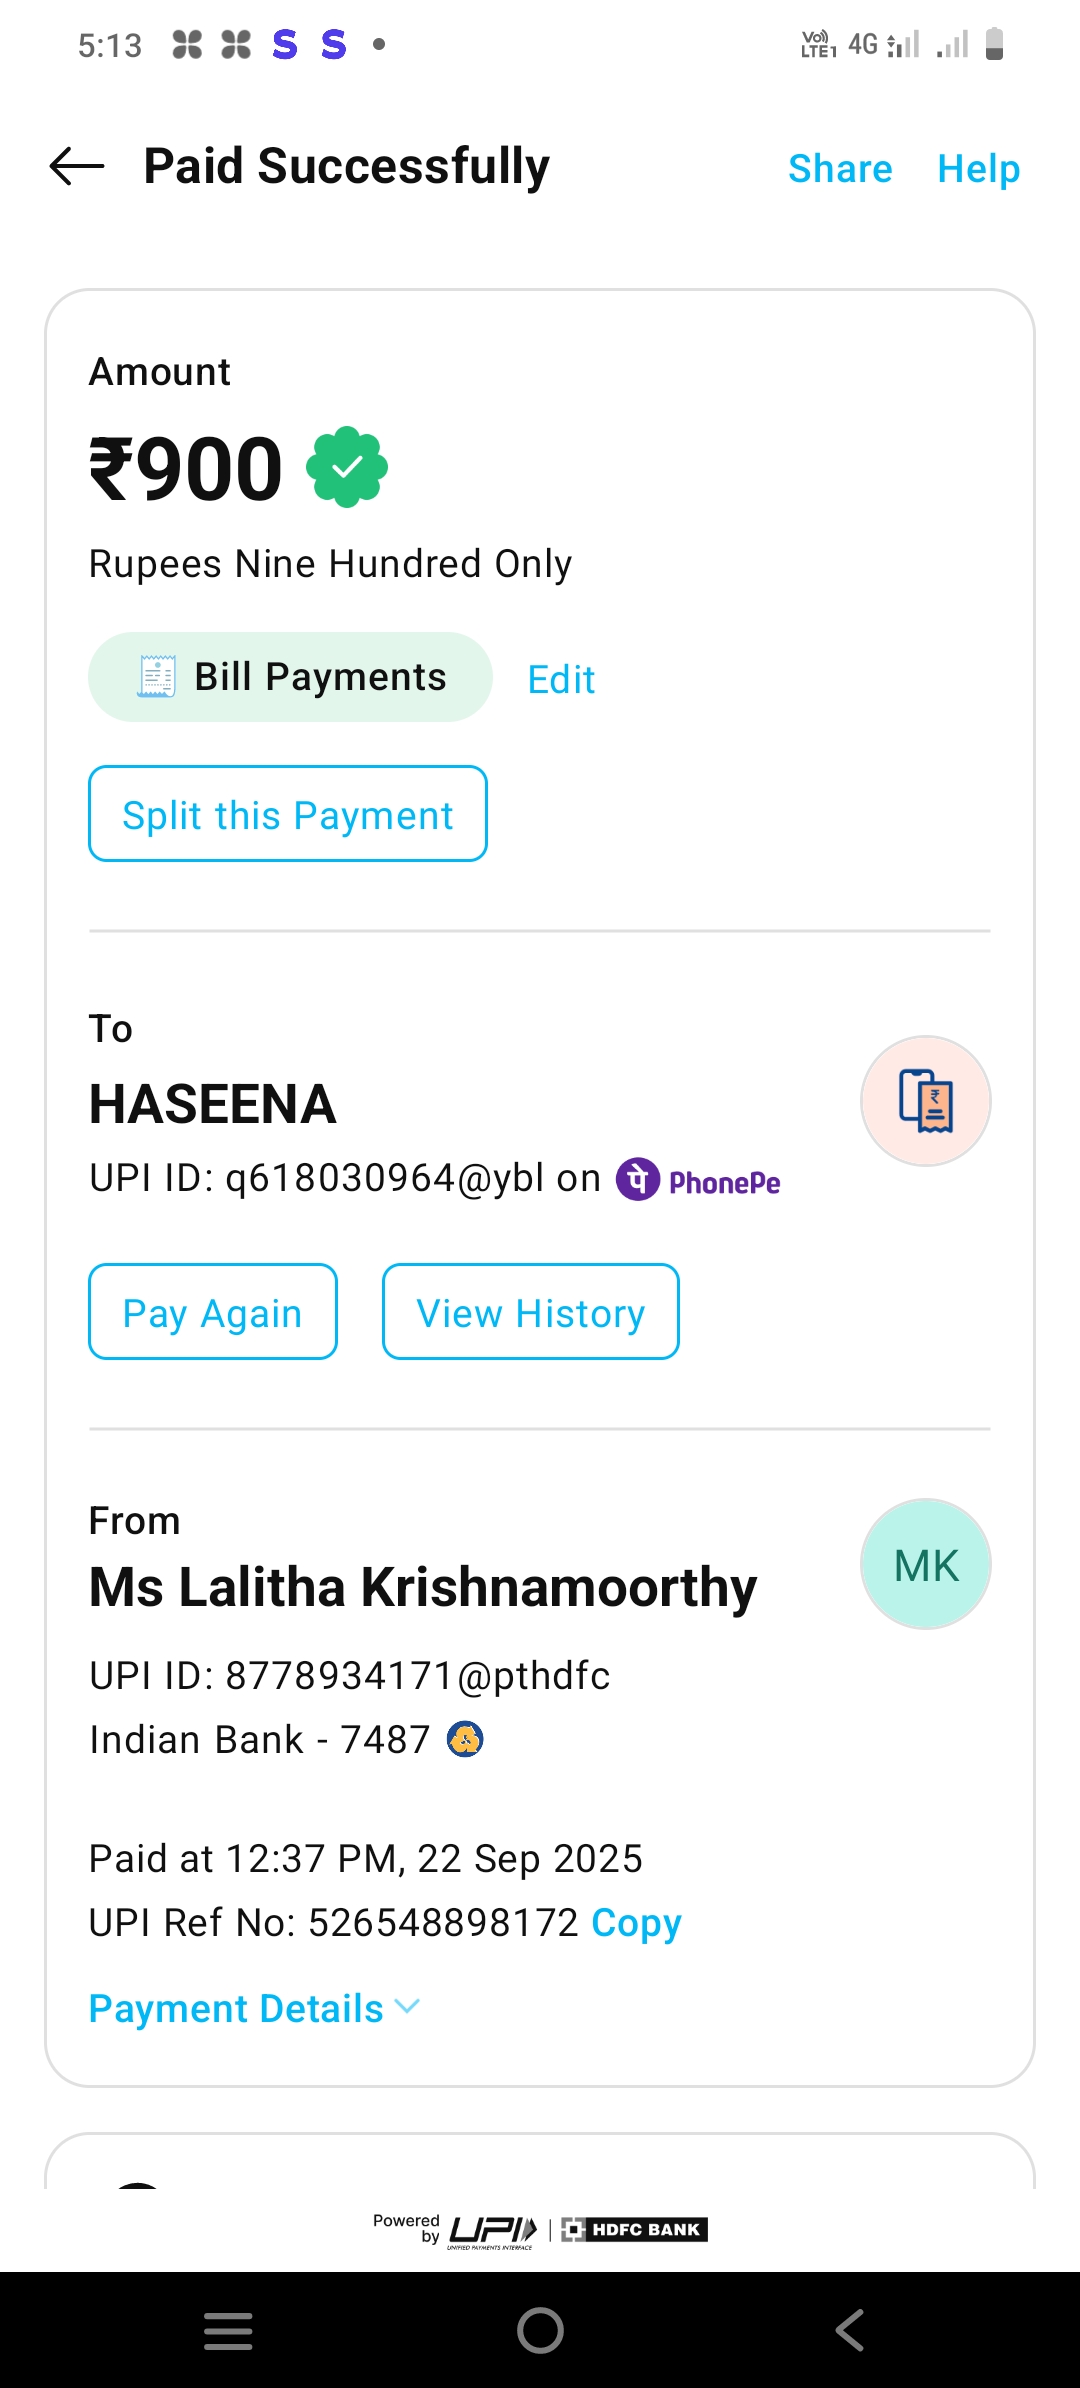1080x2388 pixels.
Task: Tap the Bill Payments receipt icon
Action: tap(156, 677)
